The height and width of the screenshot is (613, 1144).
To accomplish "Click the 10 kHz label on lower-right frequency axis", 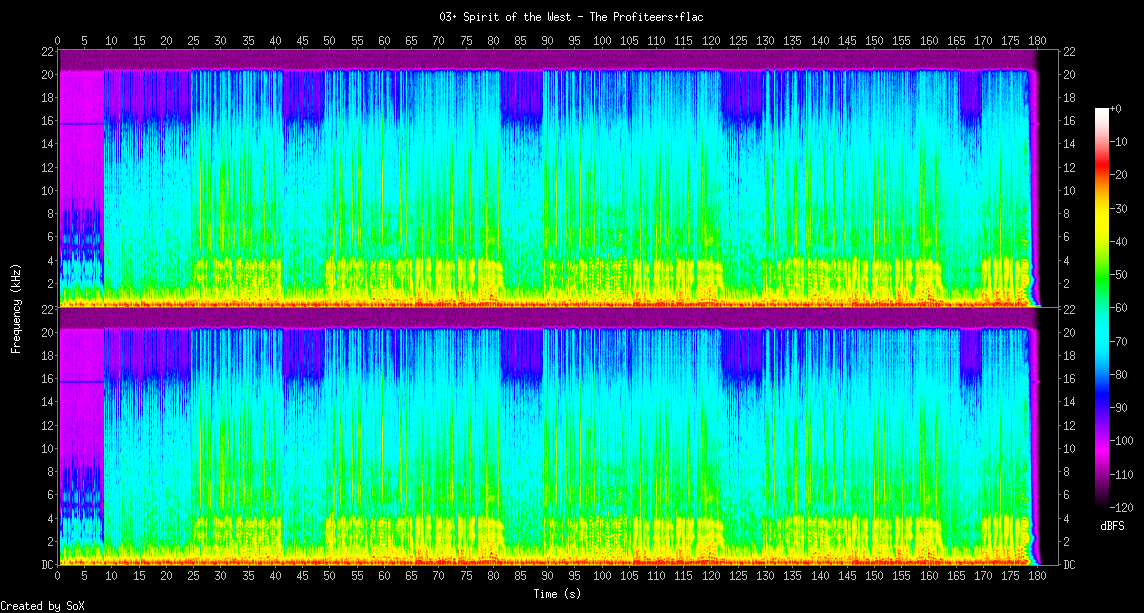I will tap(1070, 449).
